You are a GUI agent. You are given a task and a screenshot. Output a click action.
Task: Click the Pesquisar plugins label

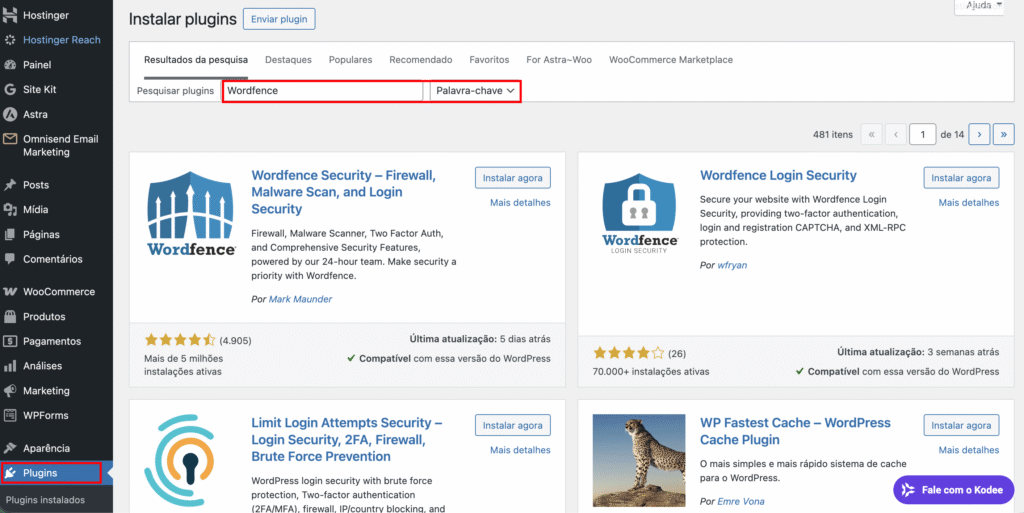coord(175,91)
